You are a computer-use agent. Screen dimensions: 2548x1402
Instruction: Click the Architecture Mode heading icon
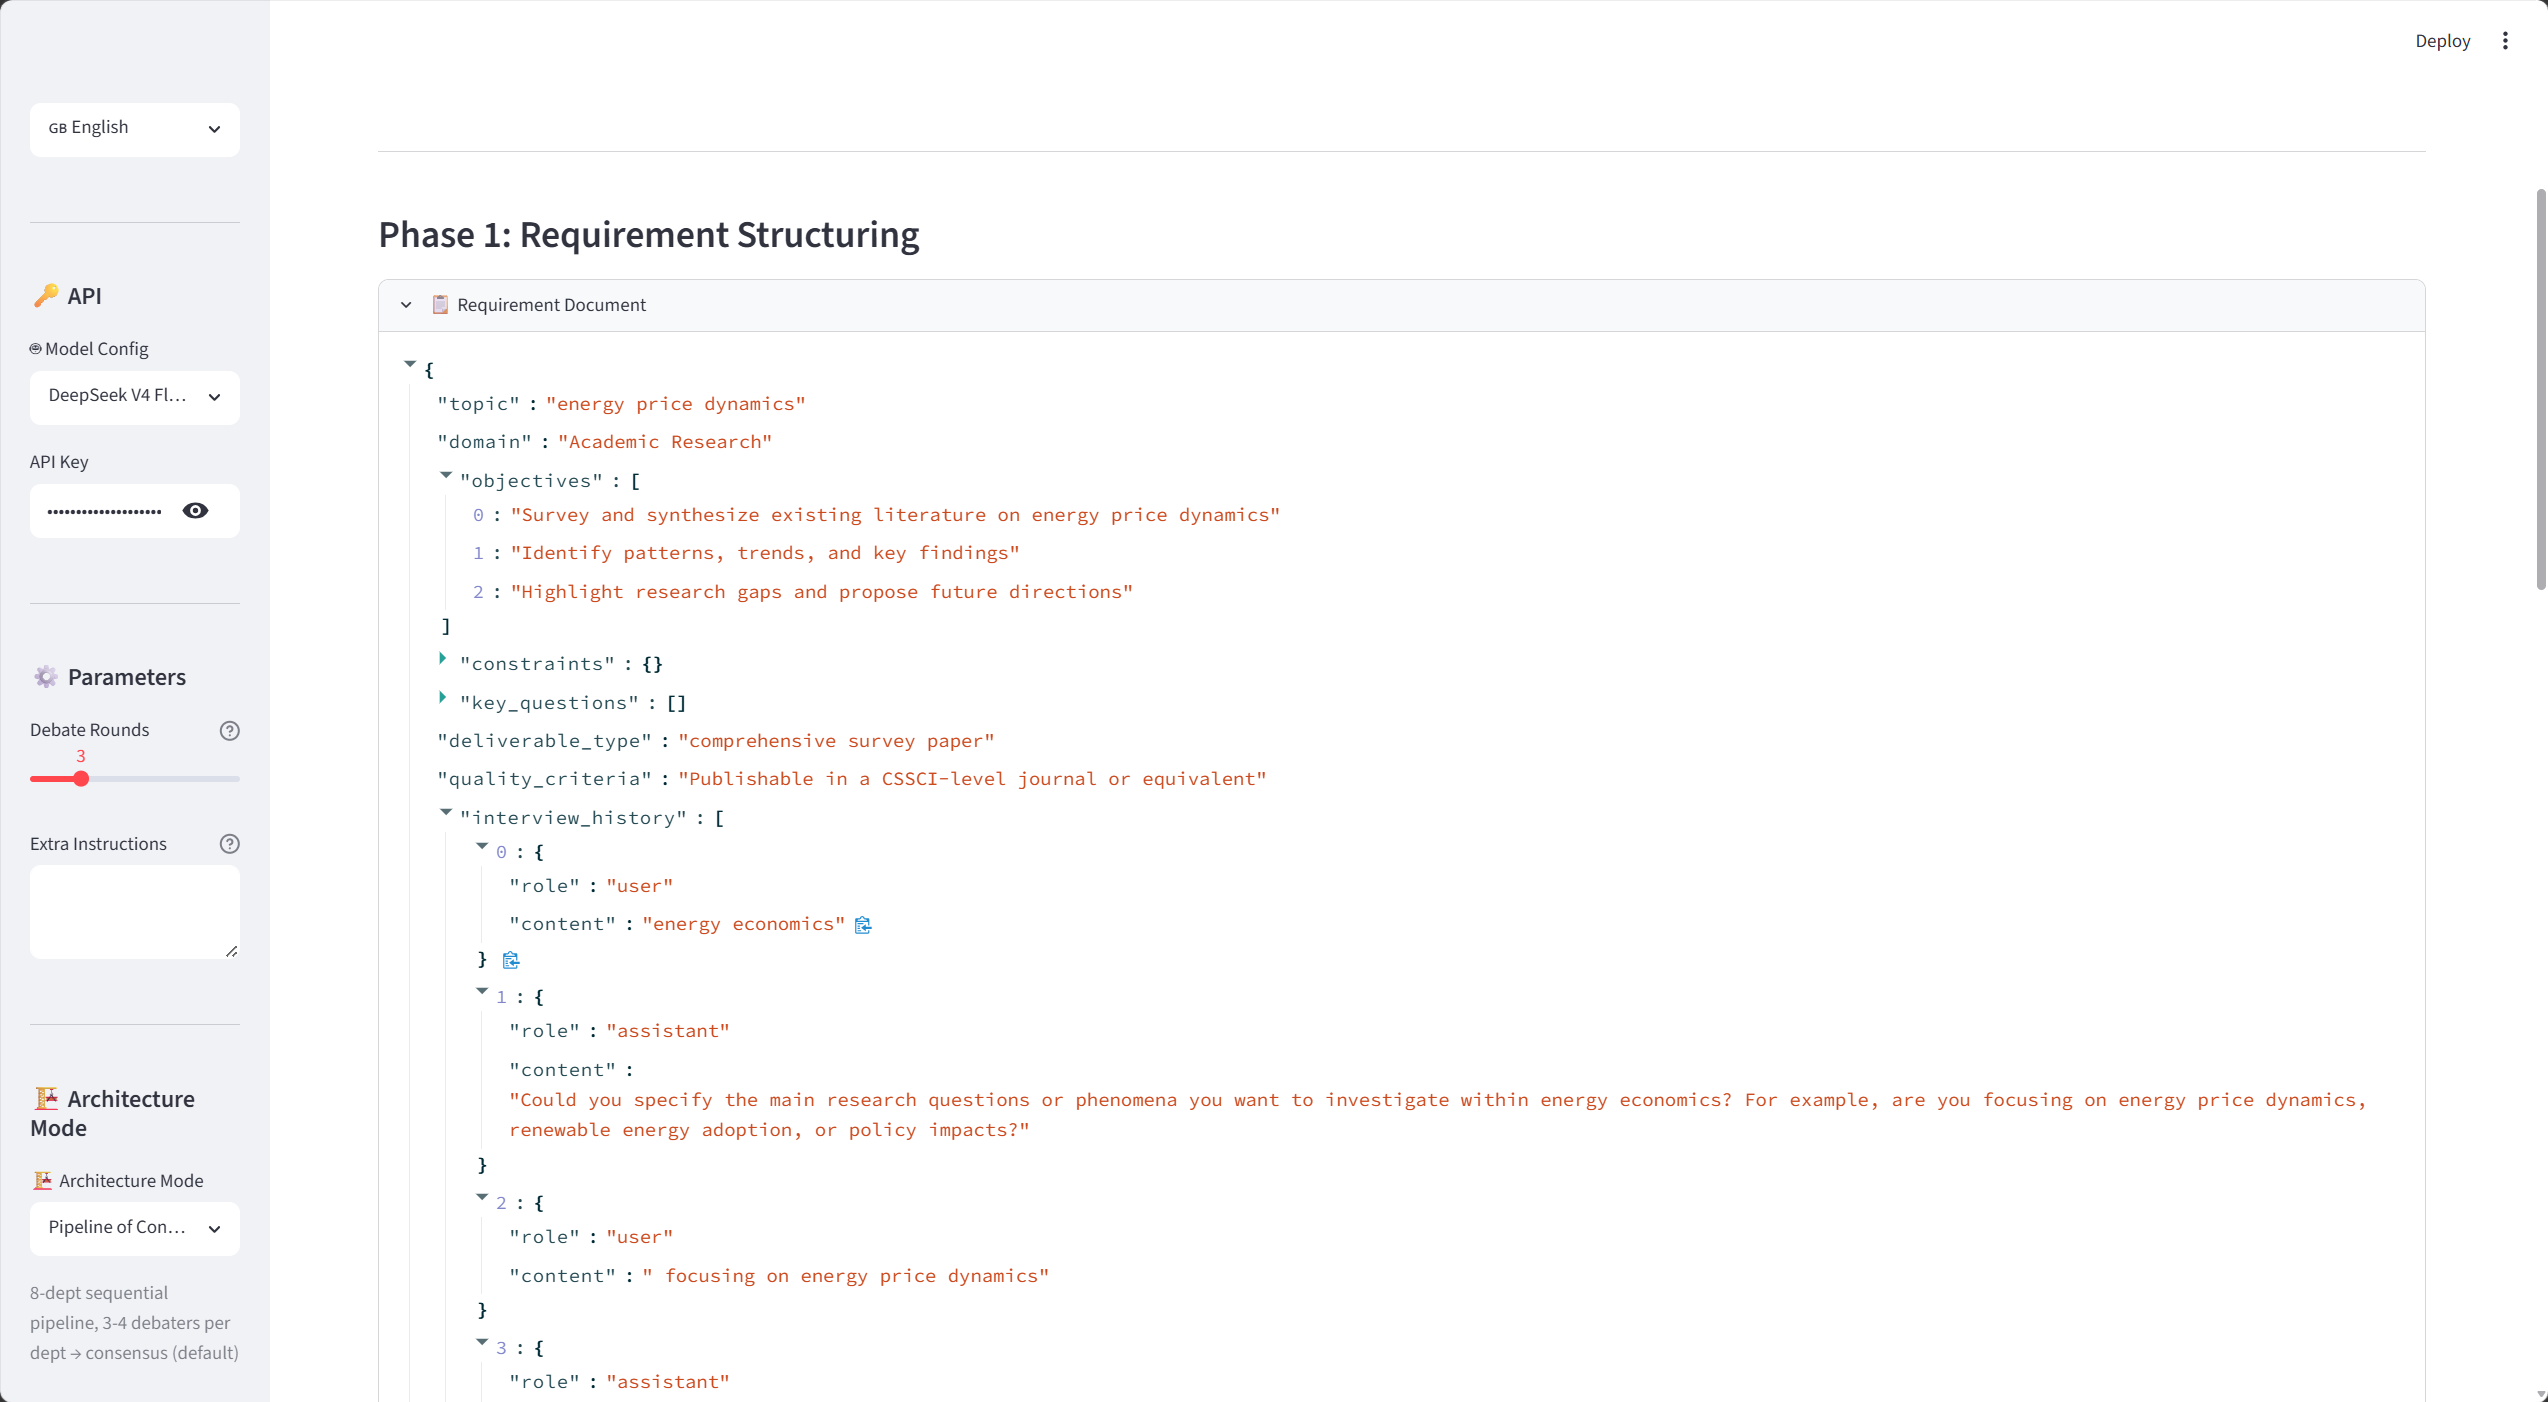46,1099
